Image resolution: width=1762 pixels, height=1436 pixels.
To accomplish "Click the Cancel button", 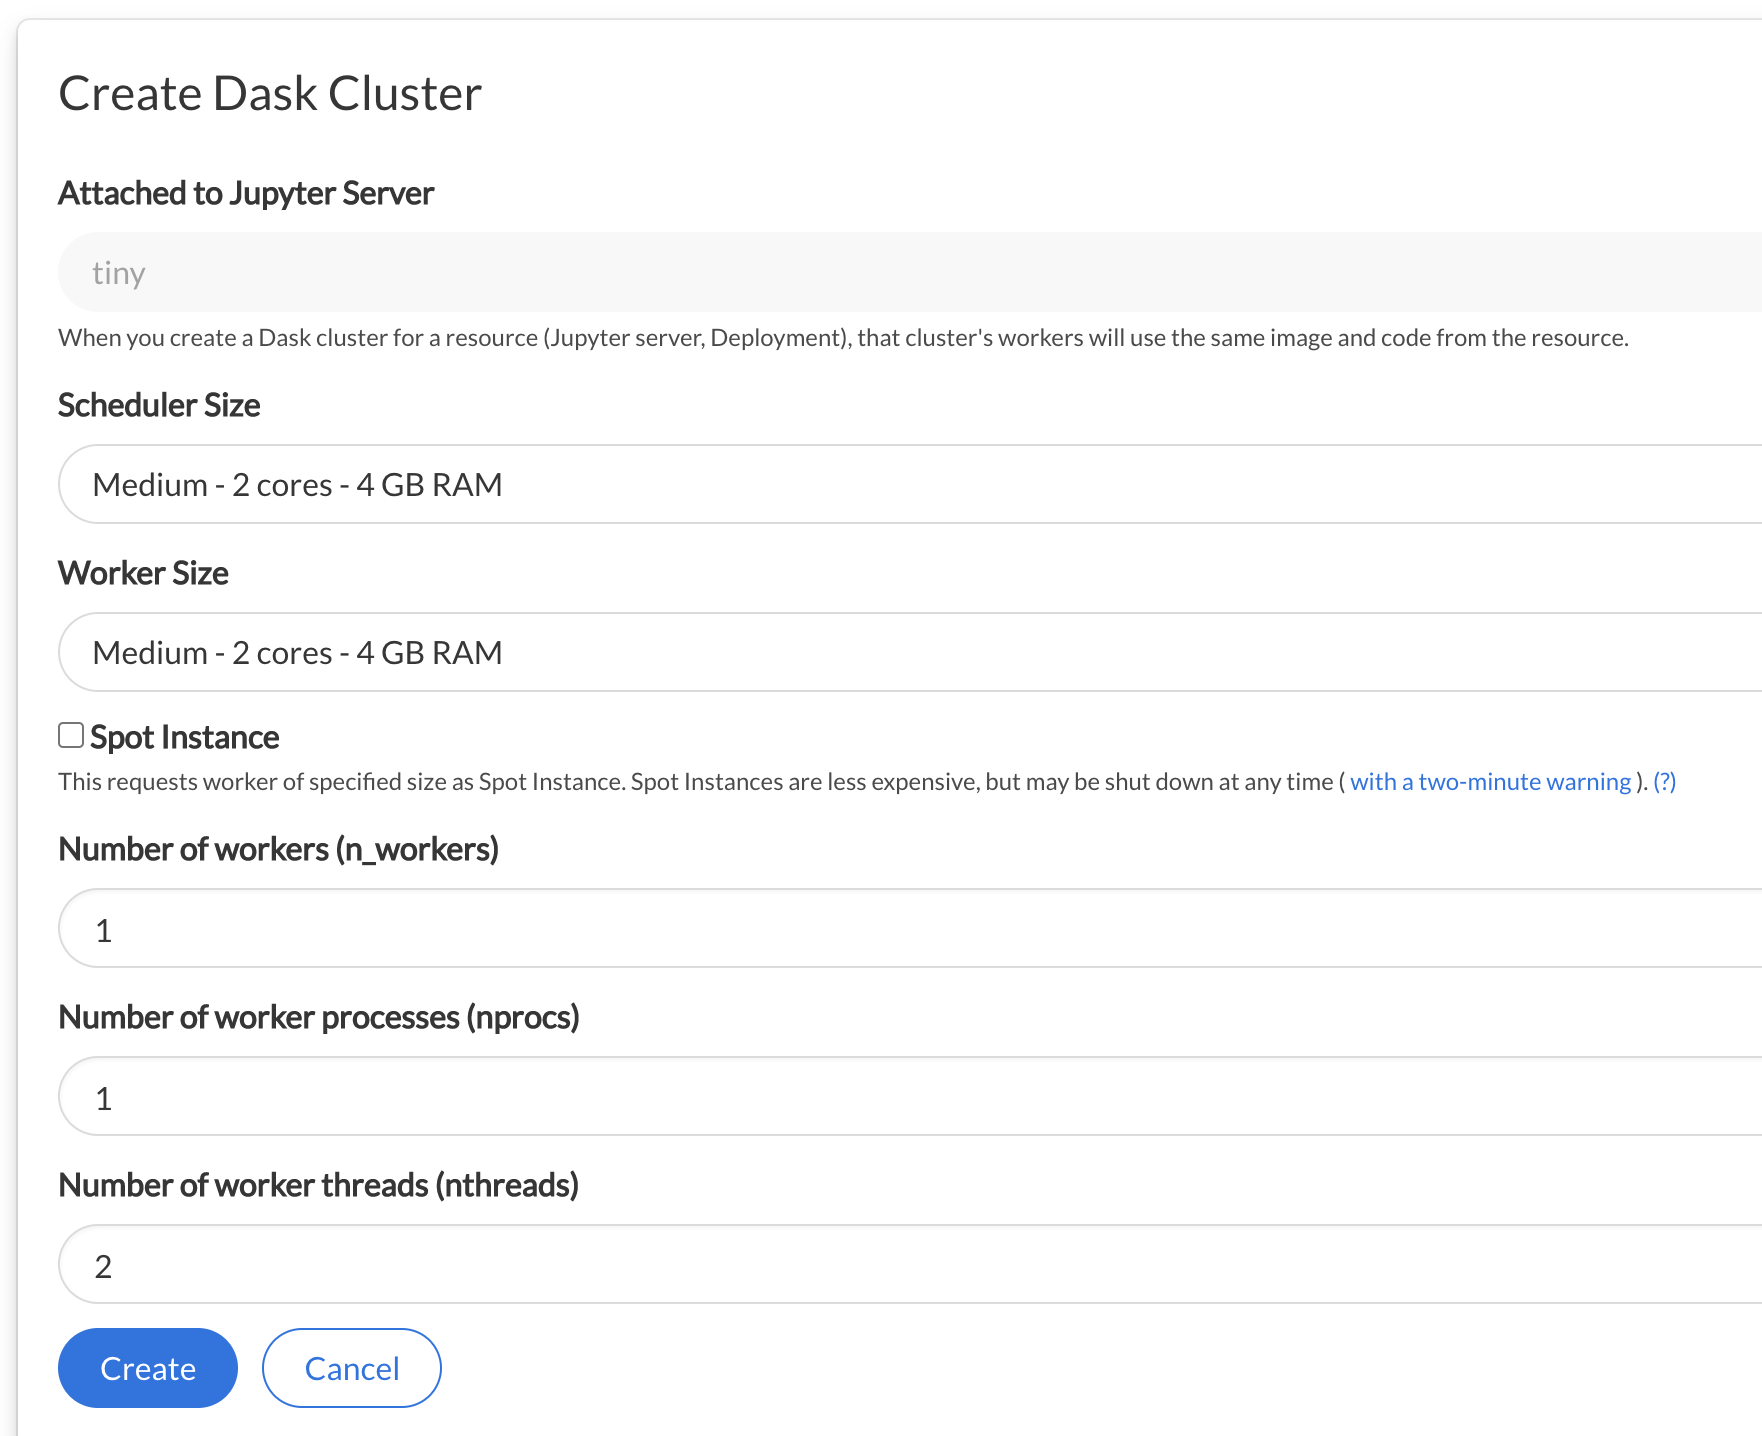I will click(x=352, y=1368).
